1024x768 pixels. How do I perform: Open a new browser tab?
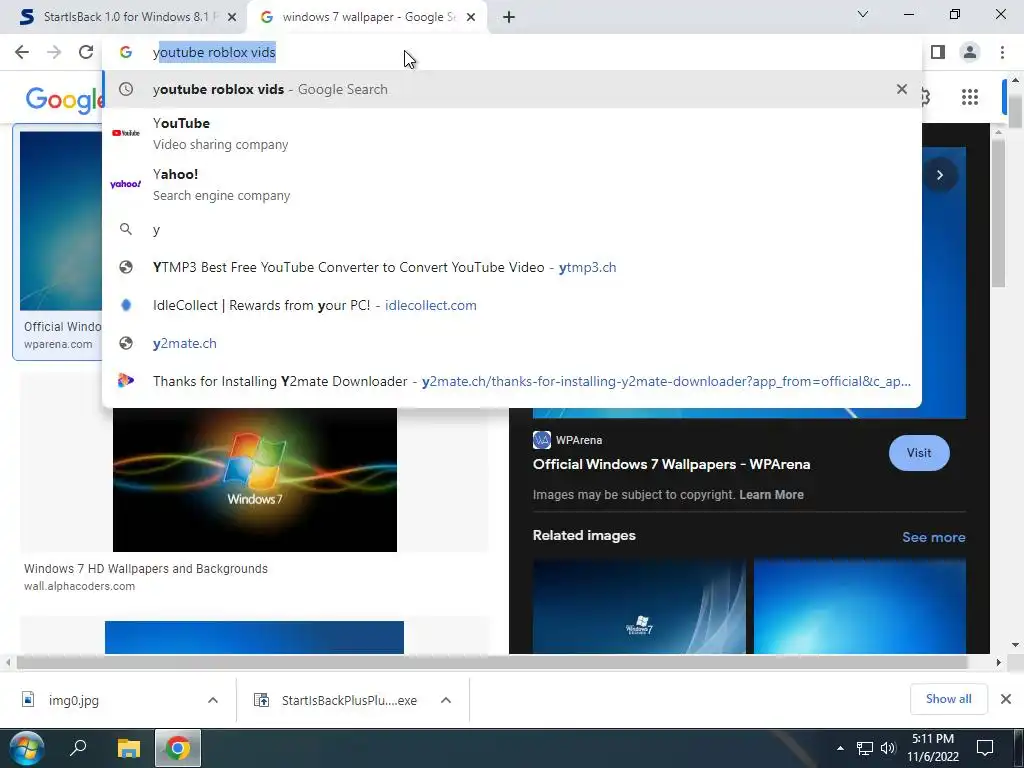pyautogui.click(x=509, y=18)
